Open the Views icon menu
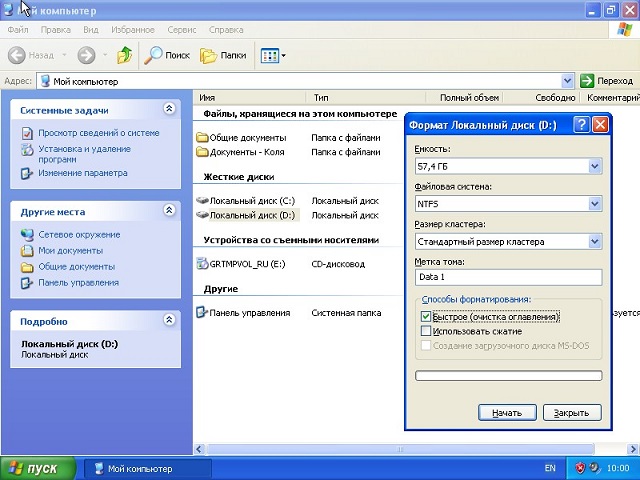The image size is (640, 480). (x=273, y=55)
